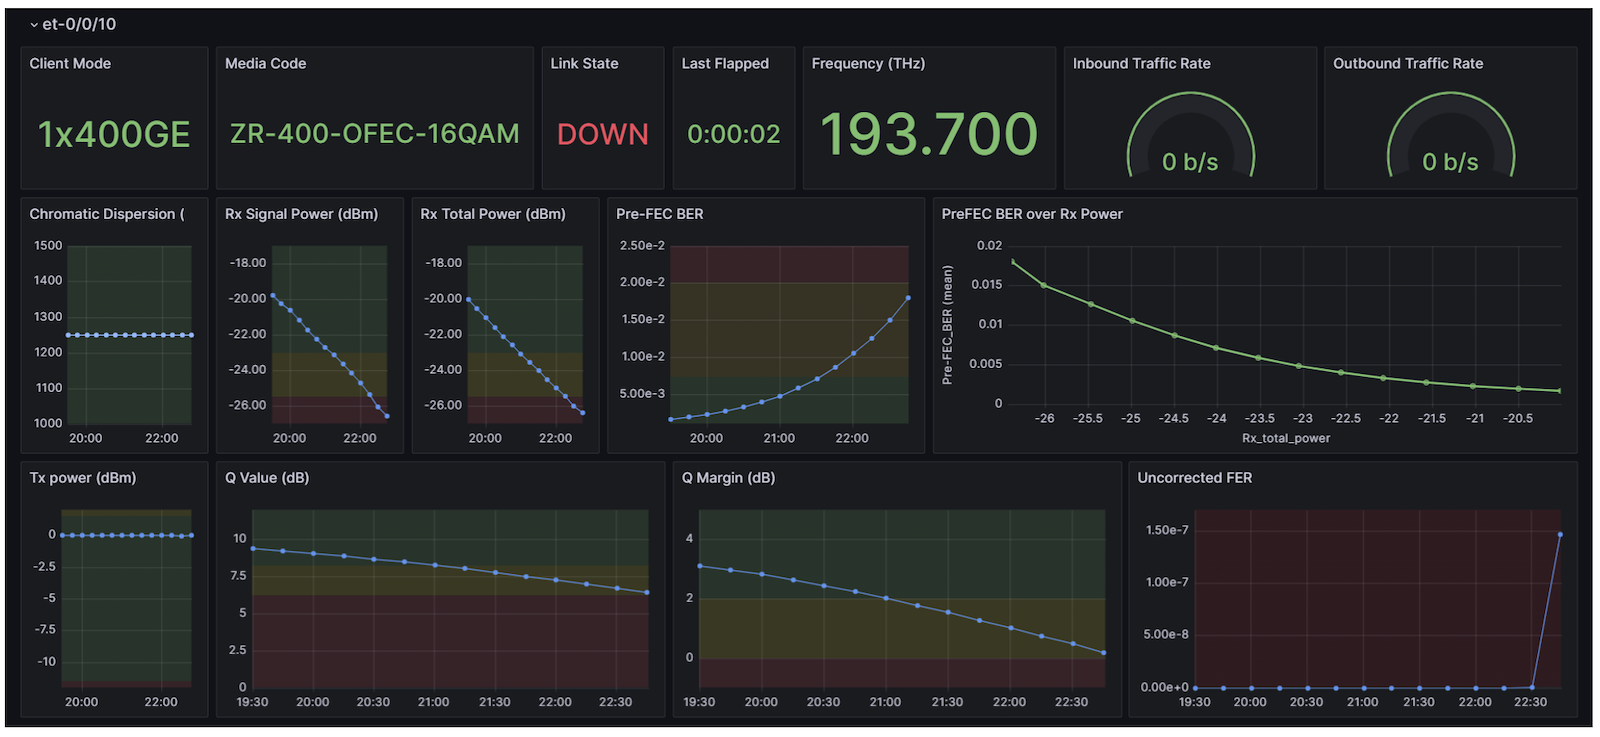Open the Last Flapped panel title

(x=725, y=63)
